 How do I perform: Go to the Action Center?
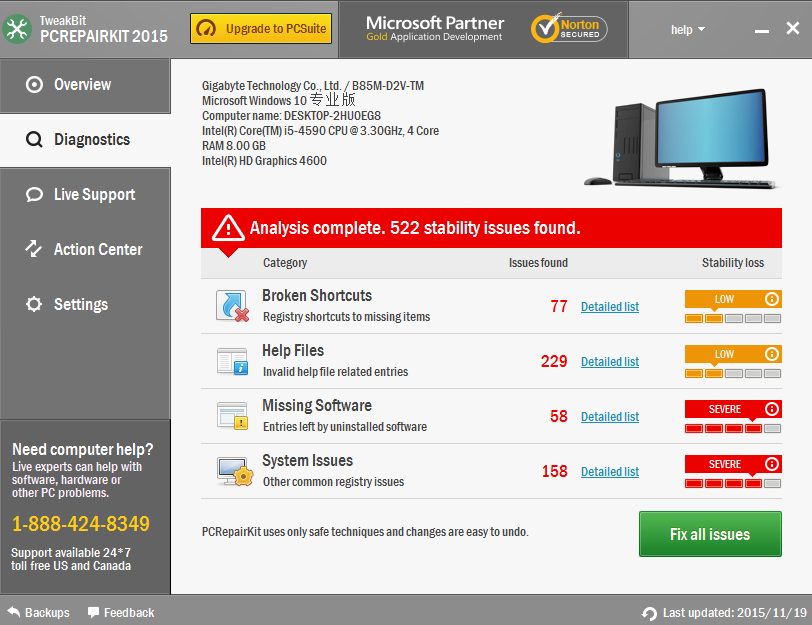(x=85, y=250)
